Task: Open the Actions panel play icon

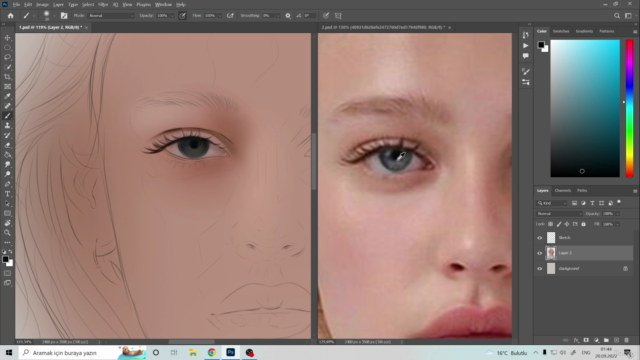Action: coord(526,46)
